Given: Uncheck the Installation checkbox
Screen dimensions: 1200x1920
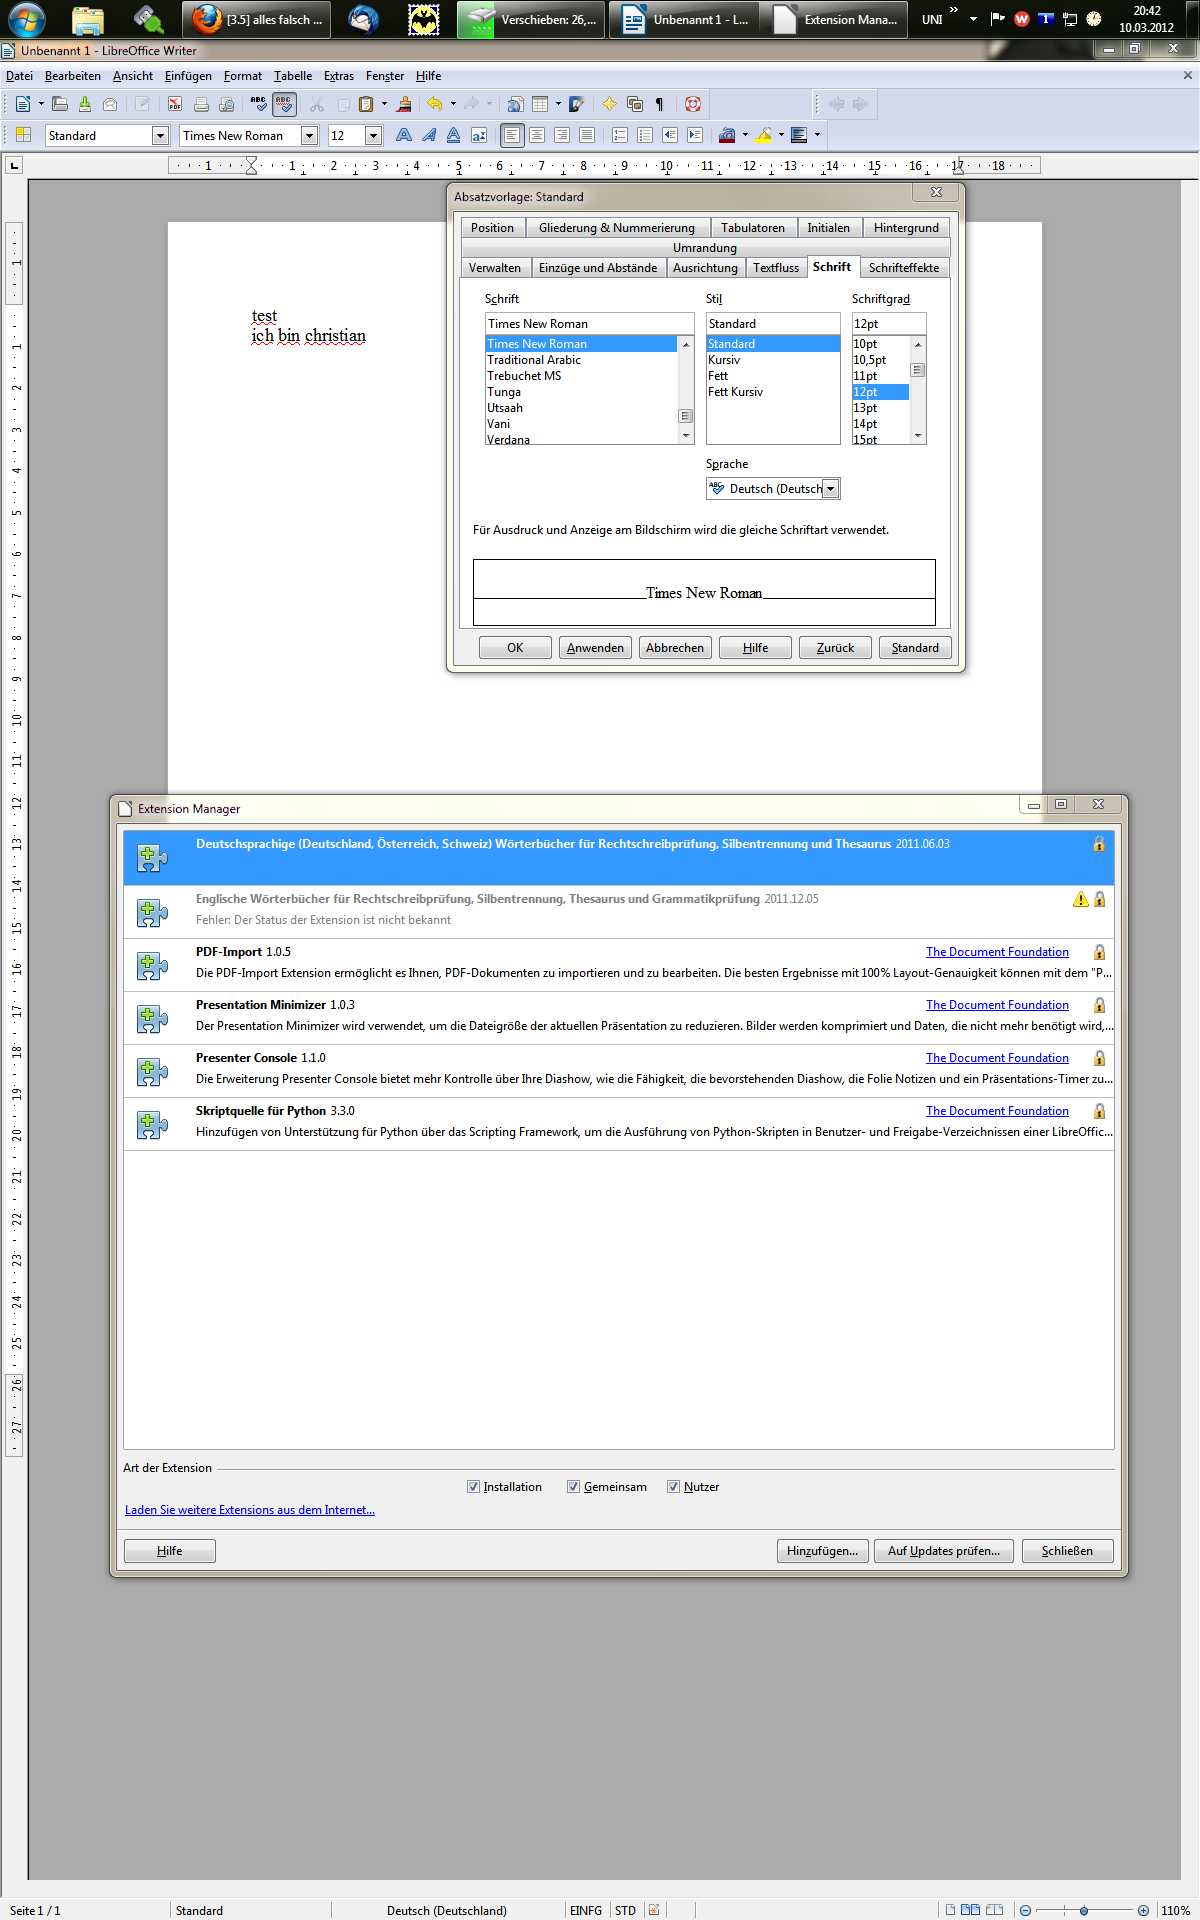Looking at the screenshot, I should click(x=474, y=1487).
